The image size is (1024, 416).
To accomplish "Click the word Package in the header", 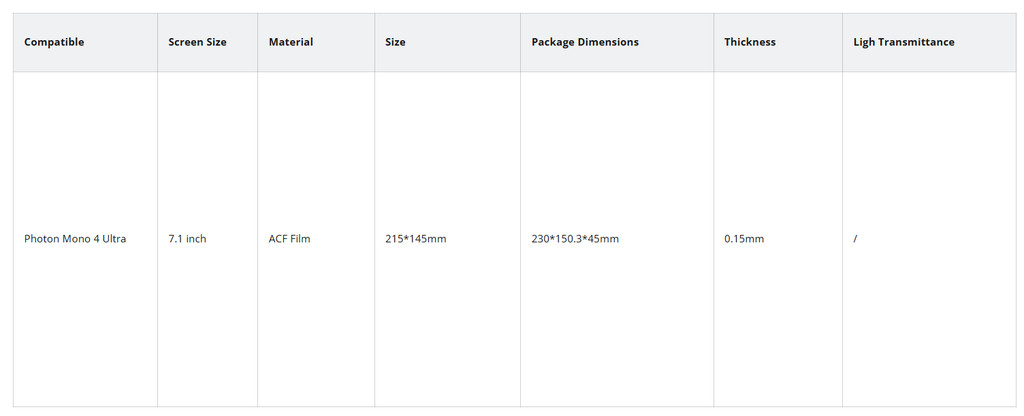I will click(x=553, y=42).
